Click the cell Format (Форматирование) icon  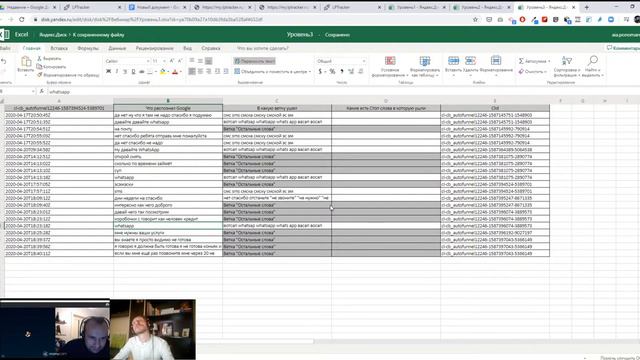pyautogui.click(x=496, y=61)
